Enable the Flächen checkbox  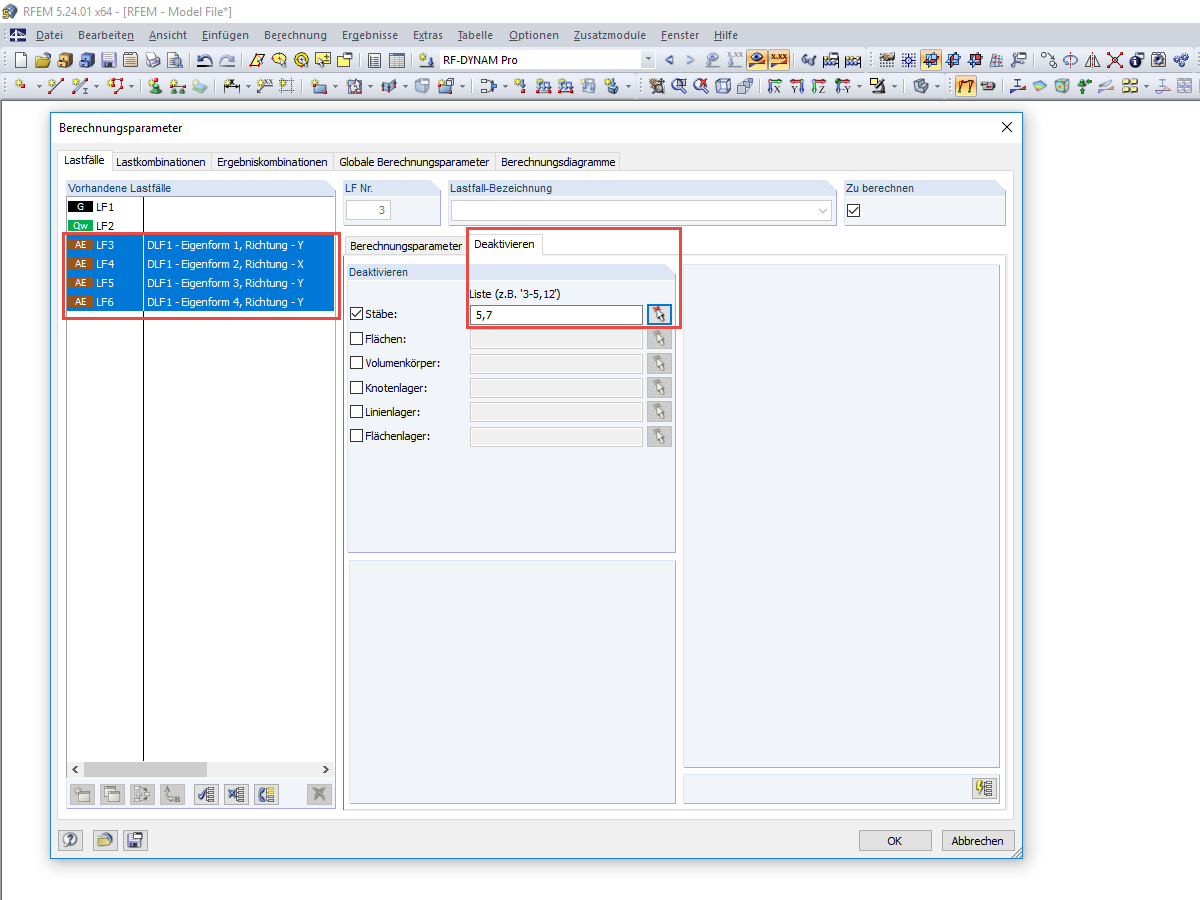[357, 339]
